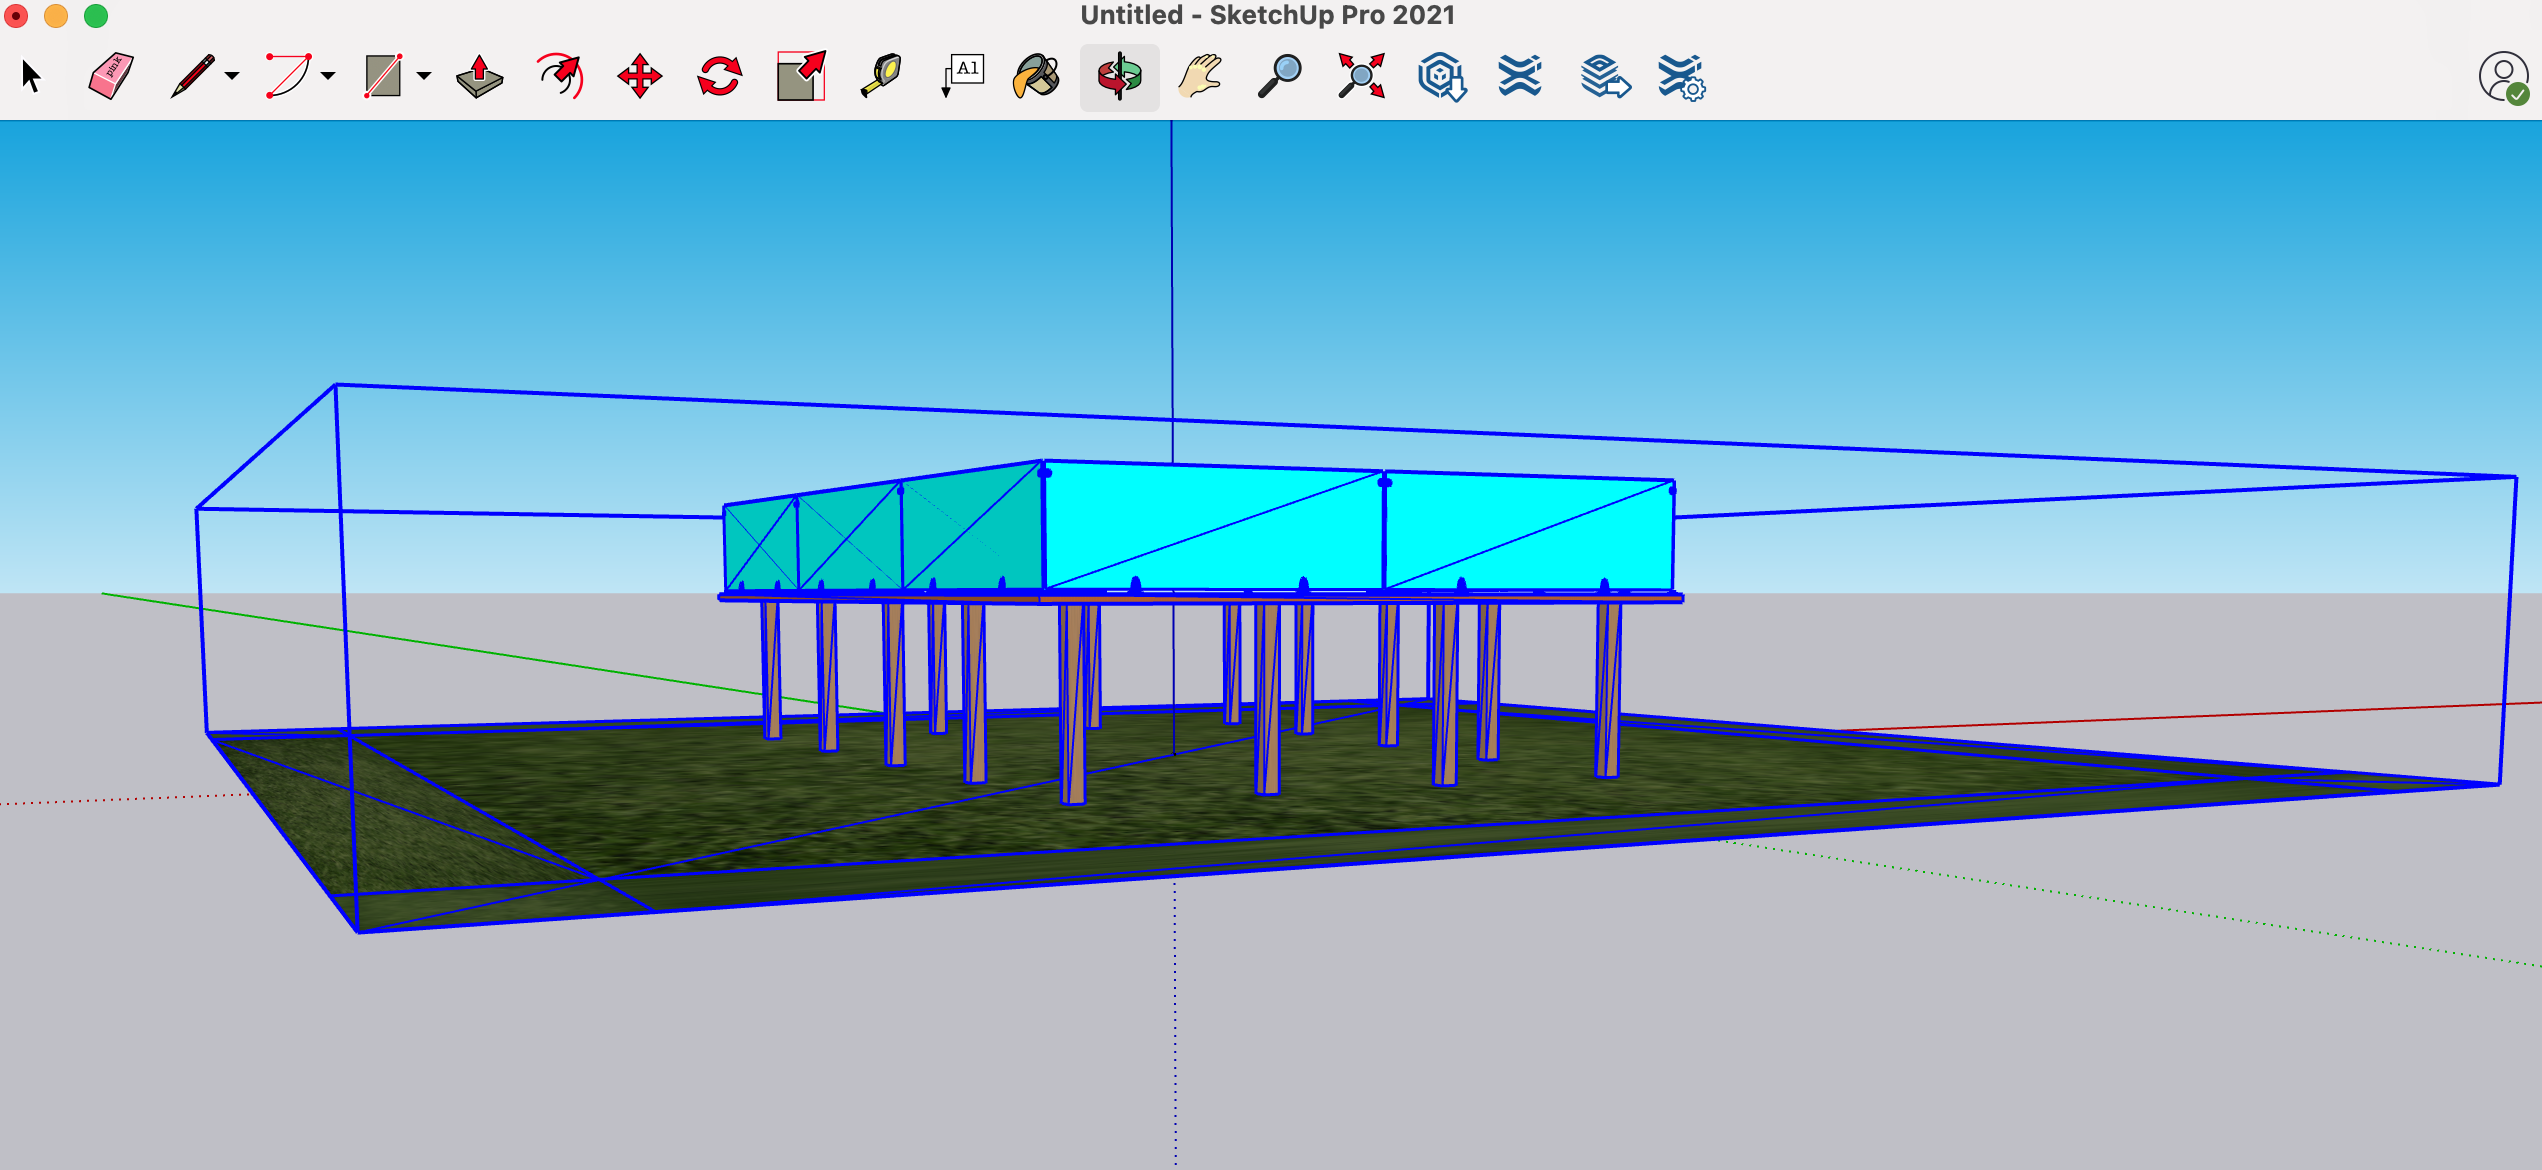
Task: Close the SketchUp window with the red button
Action: point(16,16)
